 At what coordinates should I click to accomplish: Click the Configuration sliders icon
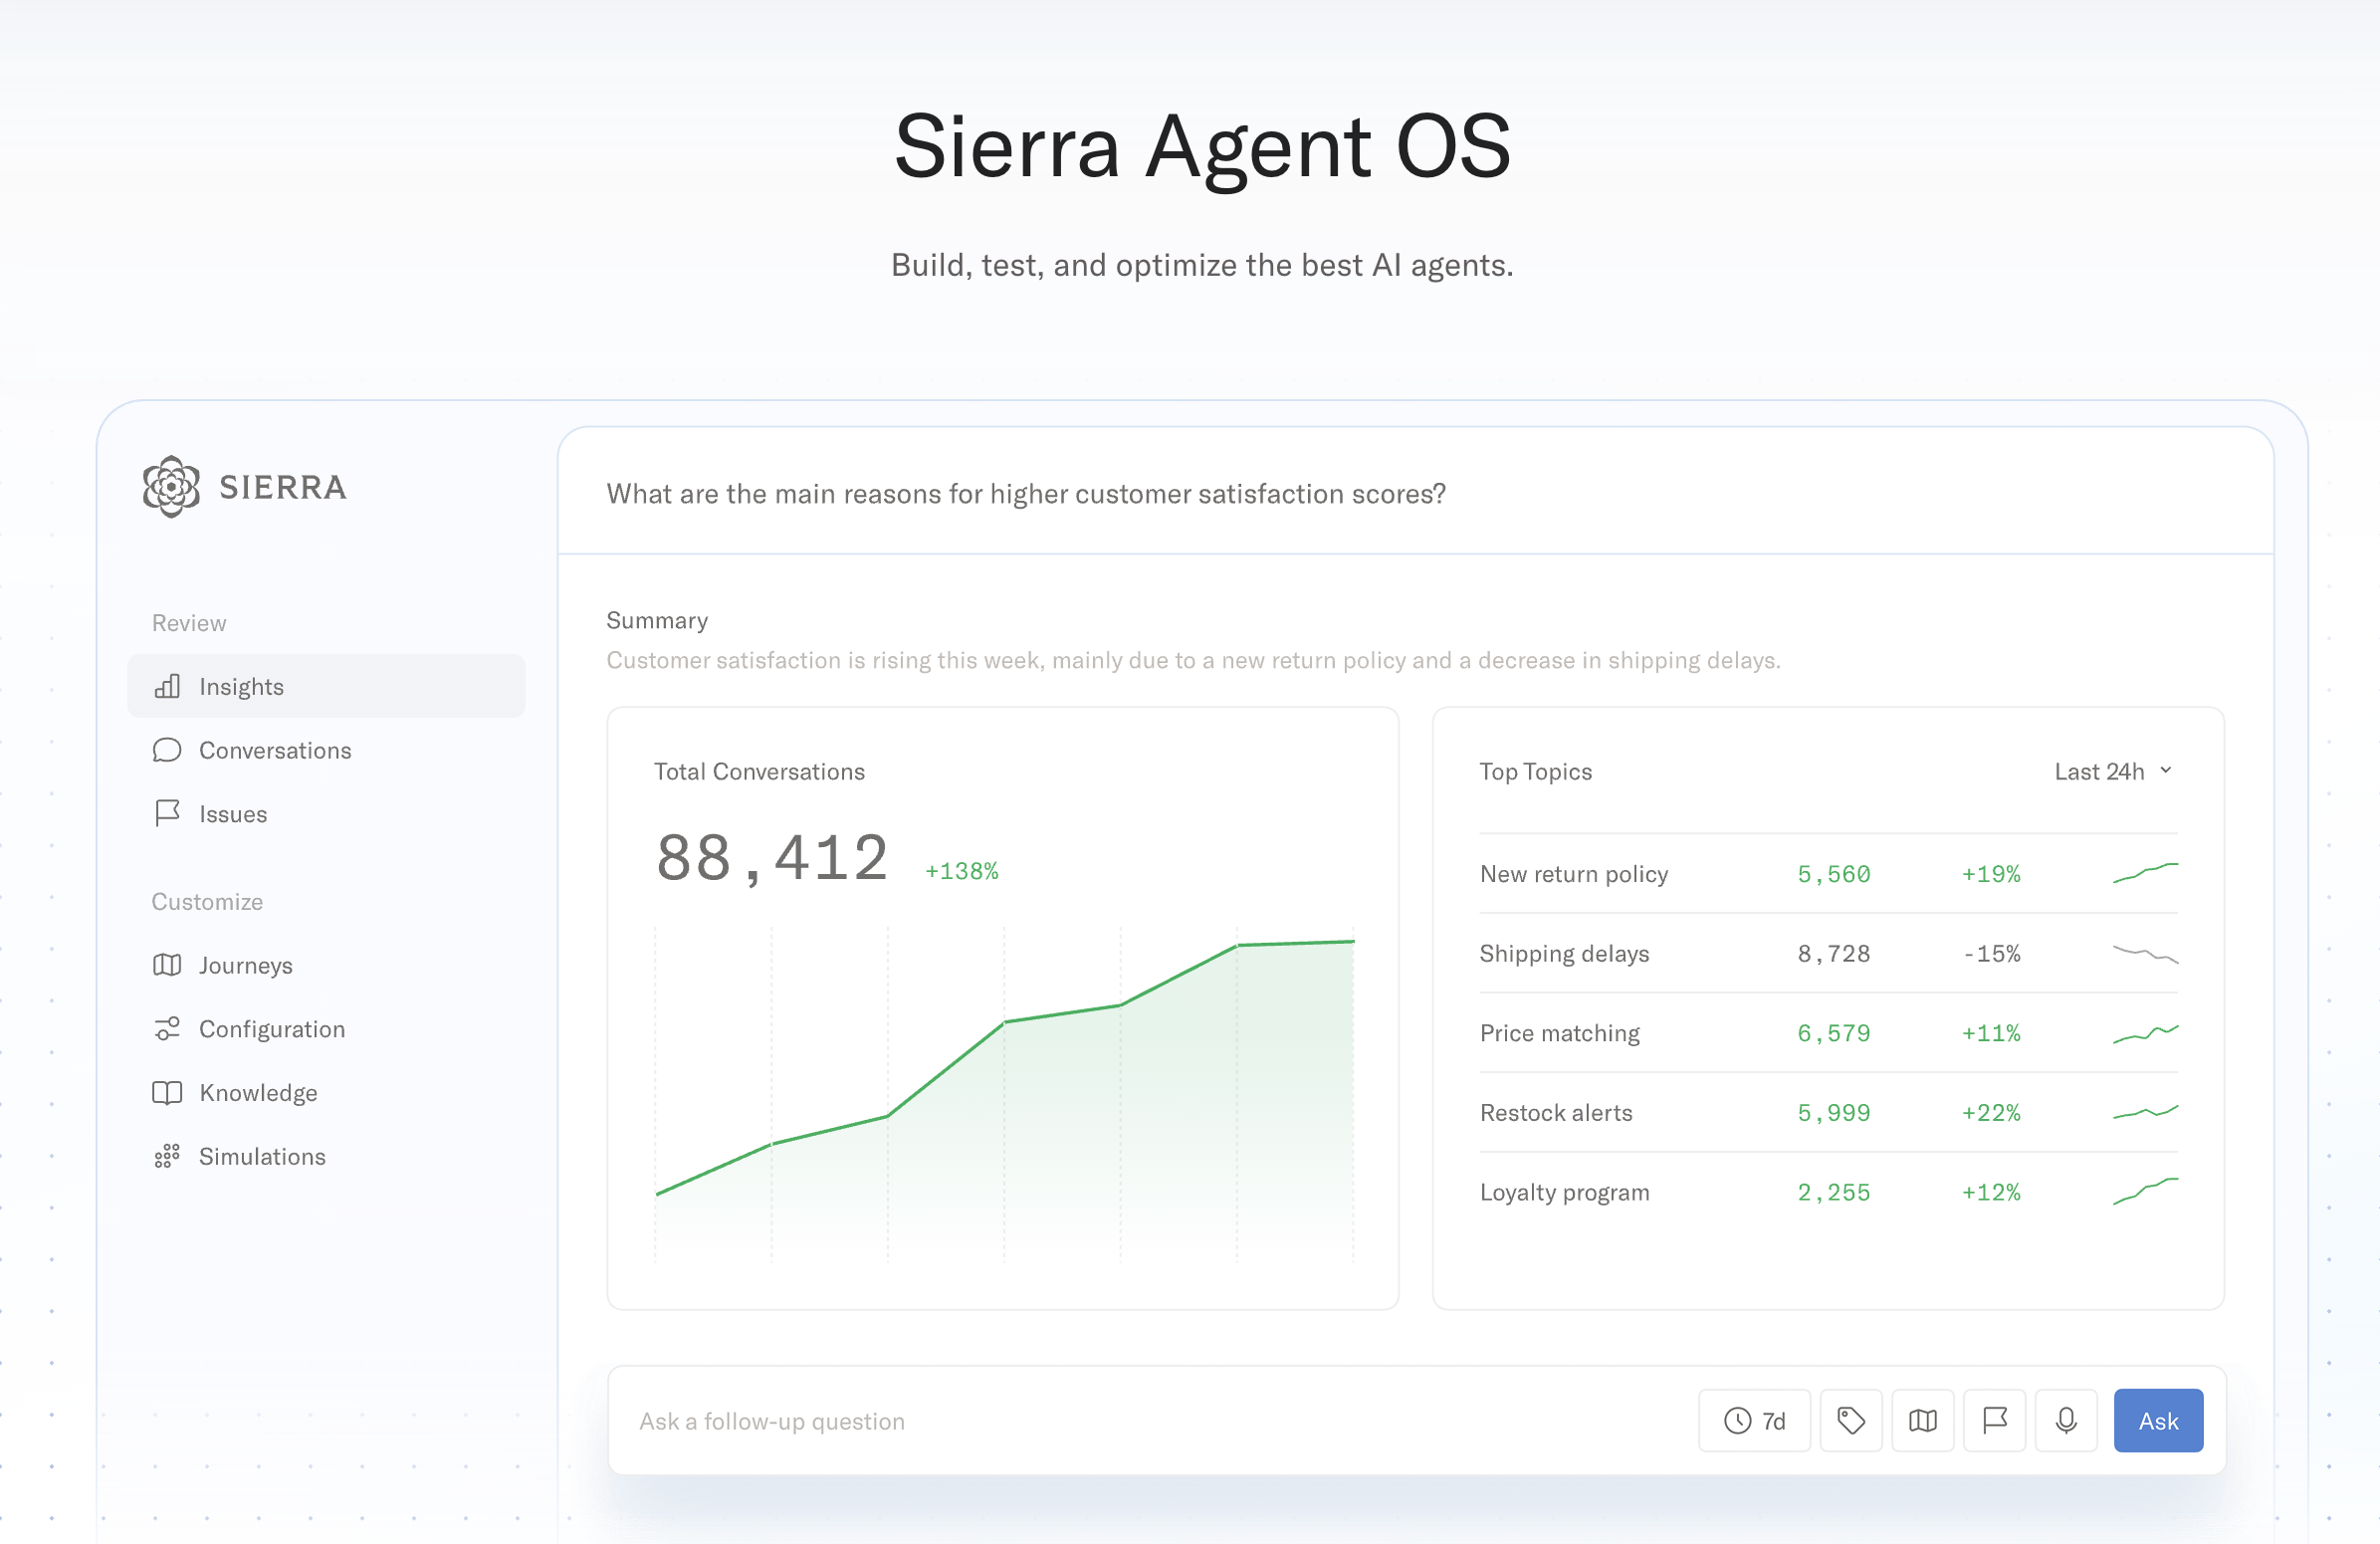(x=167, y=1029)
